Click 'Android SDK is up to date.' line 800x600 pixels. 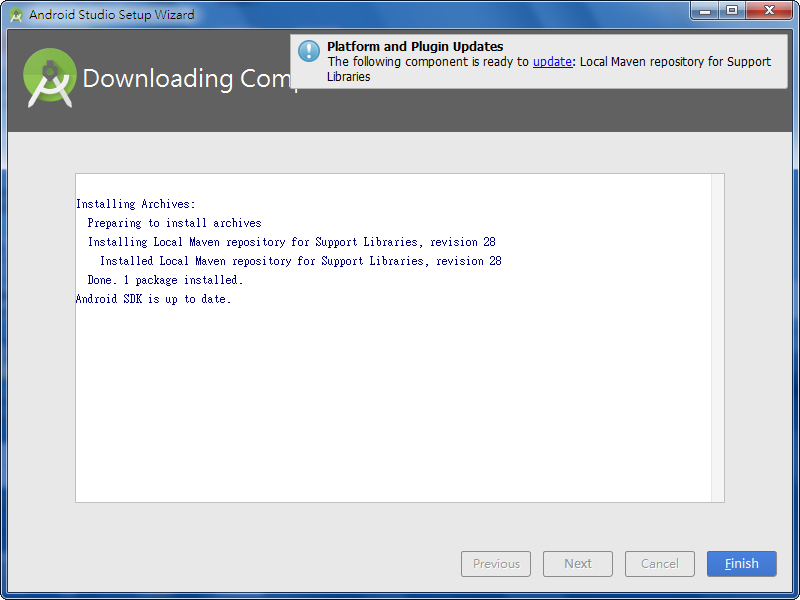click(154, 299)
